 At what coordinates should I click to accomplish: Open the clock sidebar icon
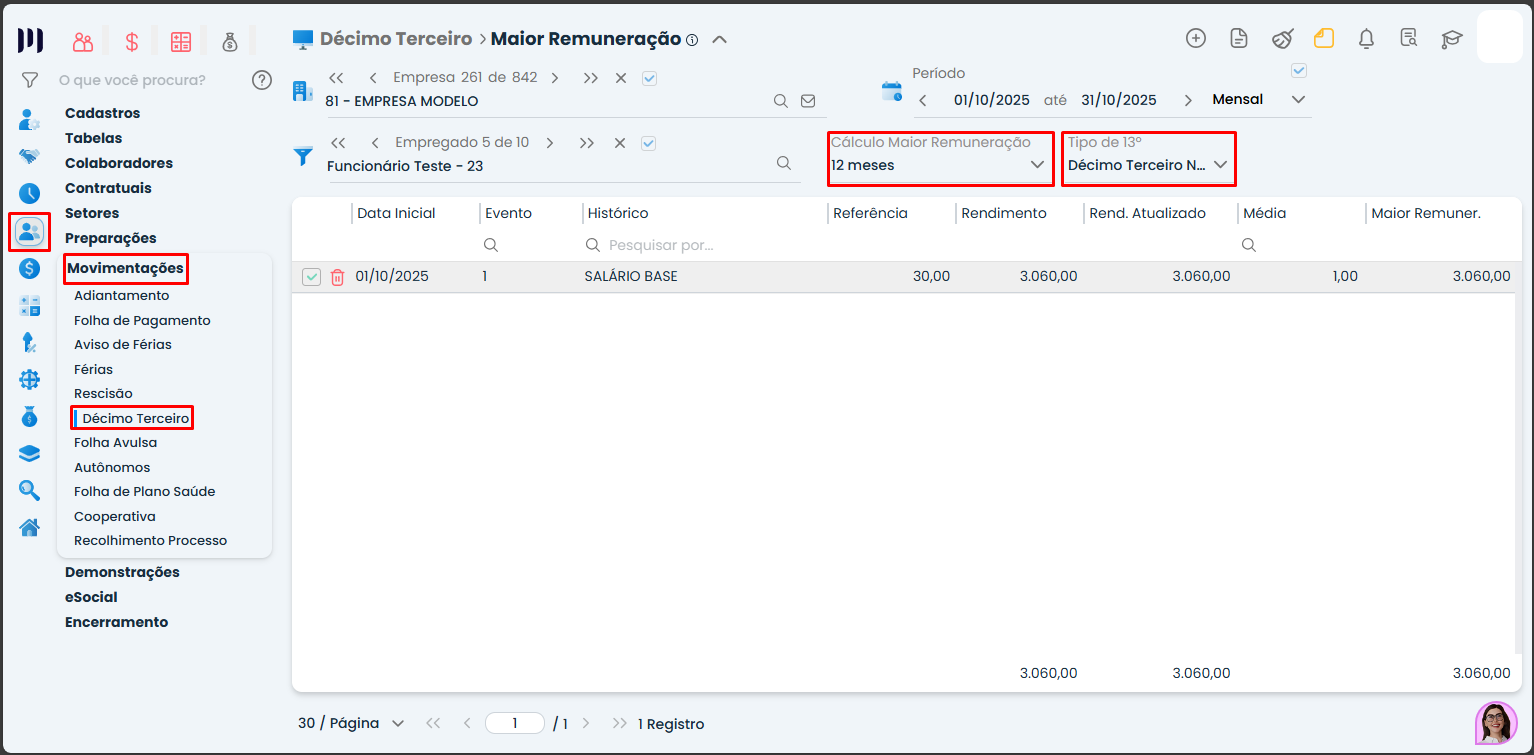click(x=30, y=194)
